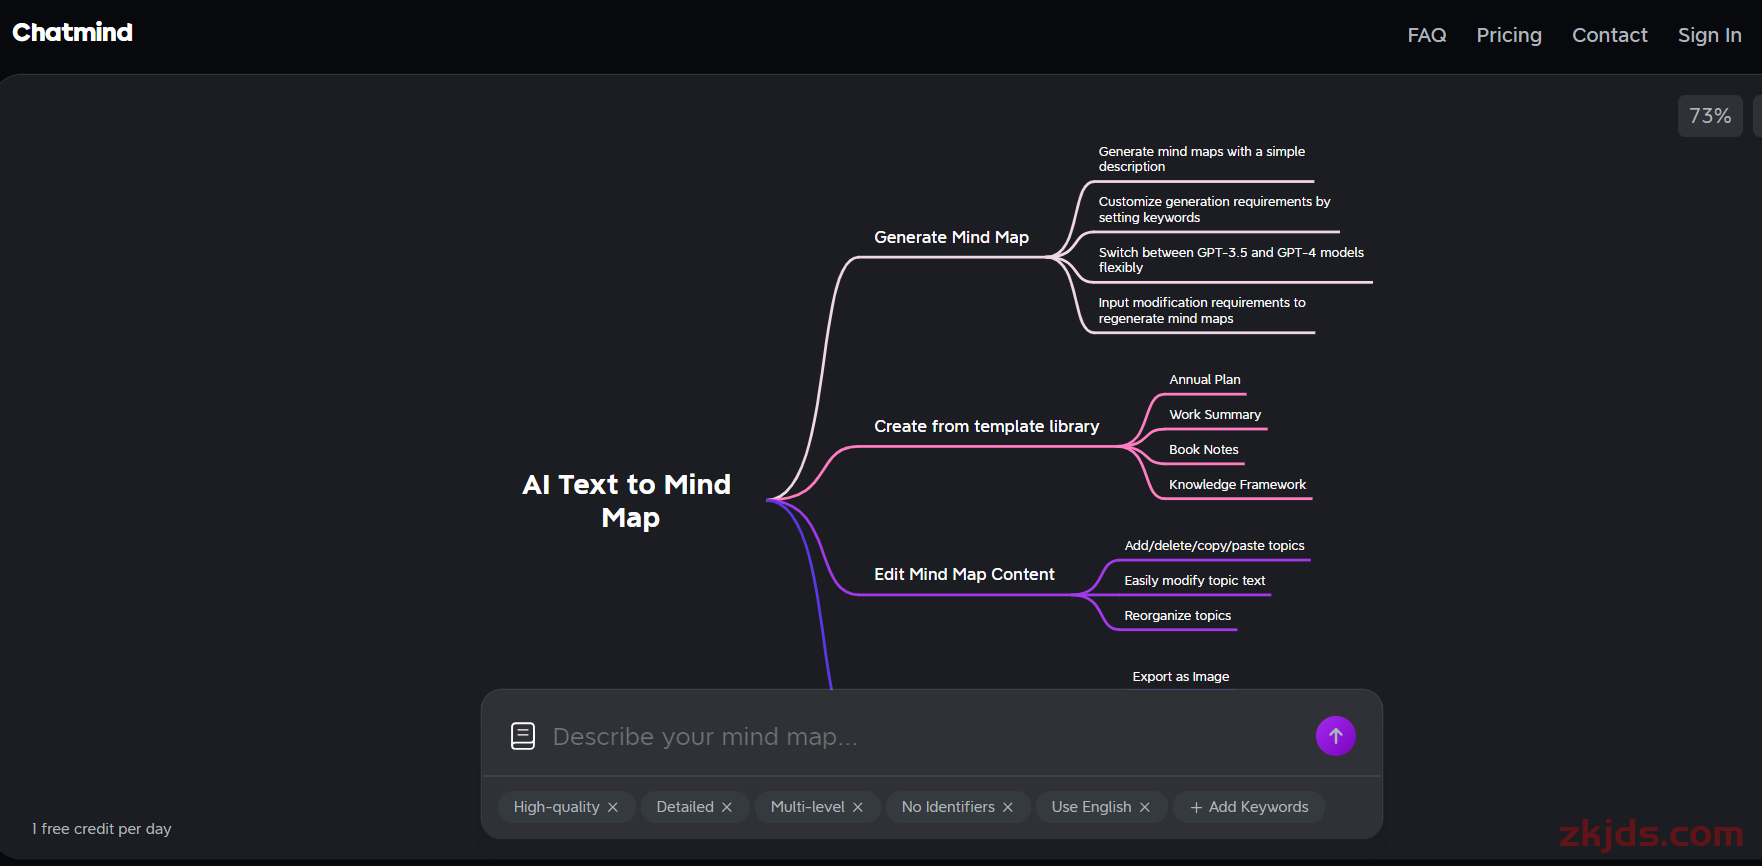Viewport: 1762px width, 866px height.
Task: Remove the Detailed keyword
Action: pos(727,807)
